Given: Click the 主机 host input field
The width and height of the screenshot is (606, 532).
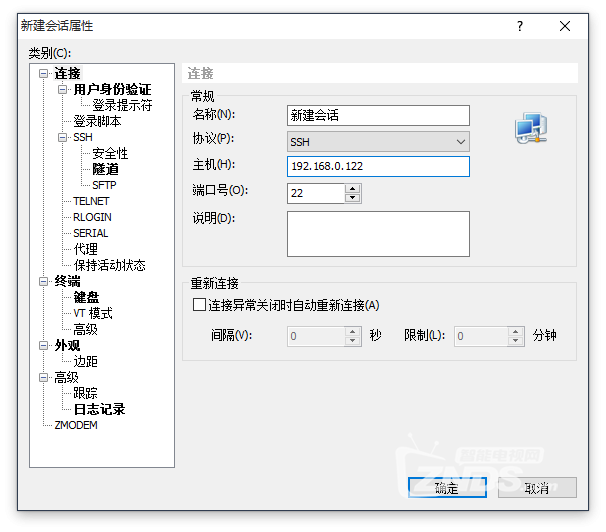Looking at the screenshot, I should (377, 166).
